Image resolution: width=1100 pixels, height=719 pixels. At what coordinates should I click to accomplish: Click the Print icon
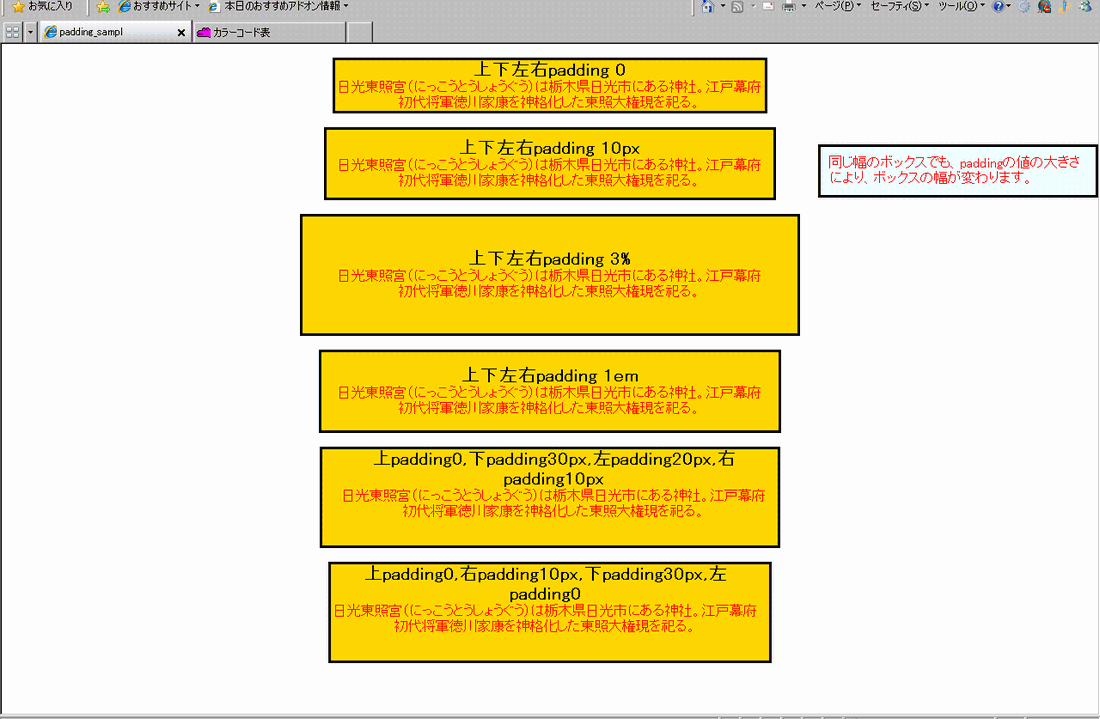[789, 6]
